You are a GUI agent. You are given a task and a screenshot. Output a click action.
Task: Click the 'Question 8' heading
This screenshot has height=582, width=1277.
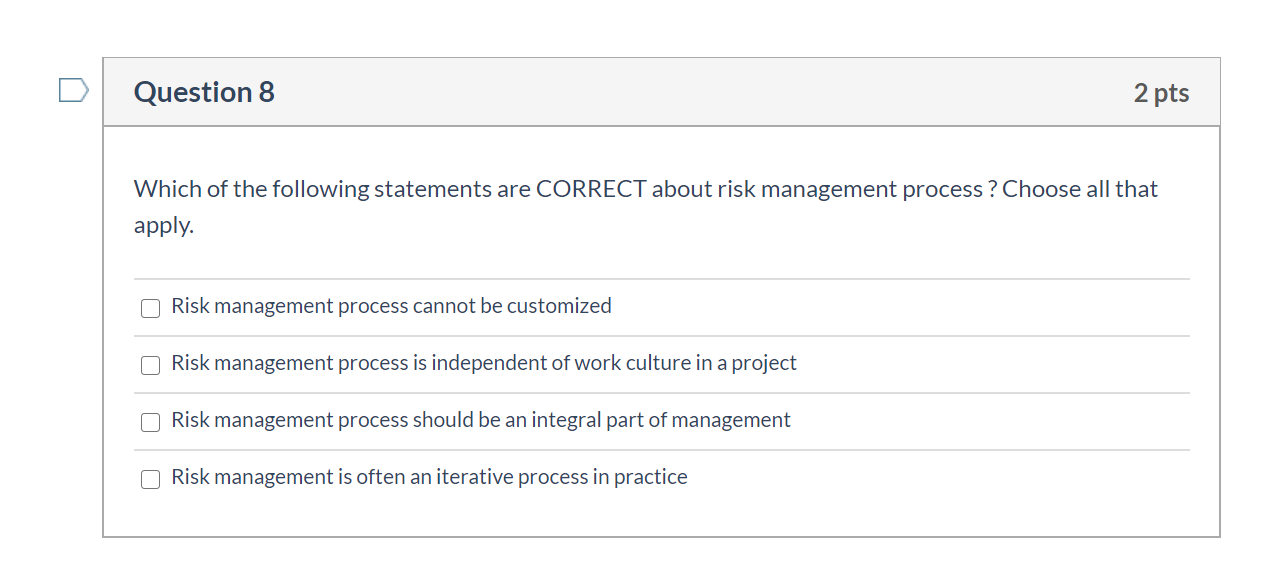pos(204,92)
